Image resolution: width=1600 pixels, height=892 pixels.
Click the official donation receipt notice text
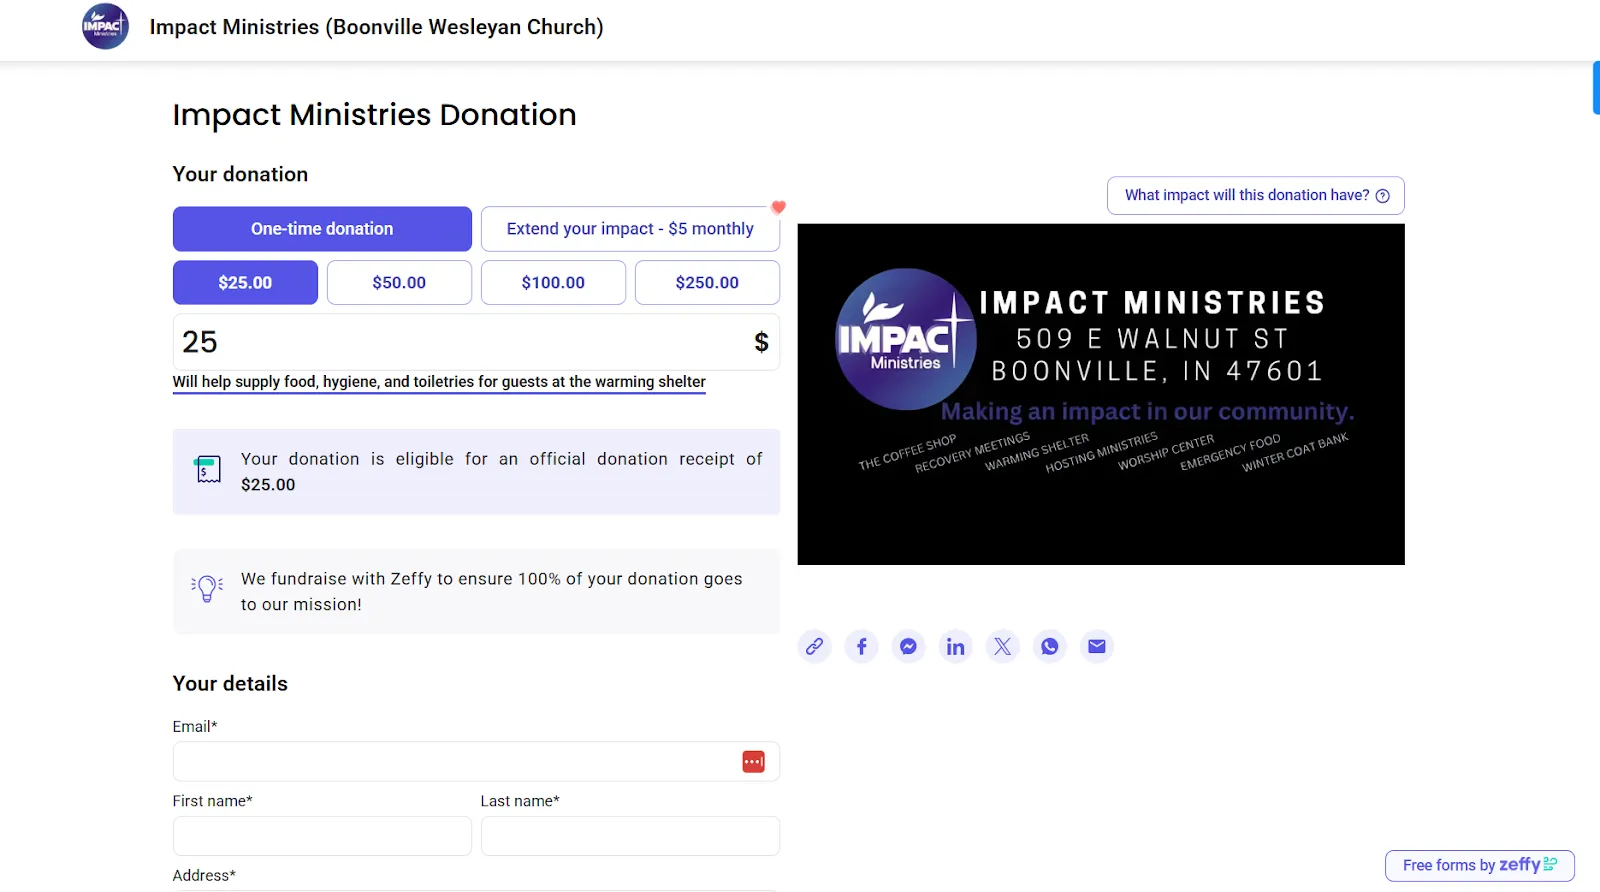click(x=501, y=472)
